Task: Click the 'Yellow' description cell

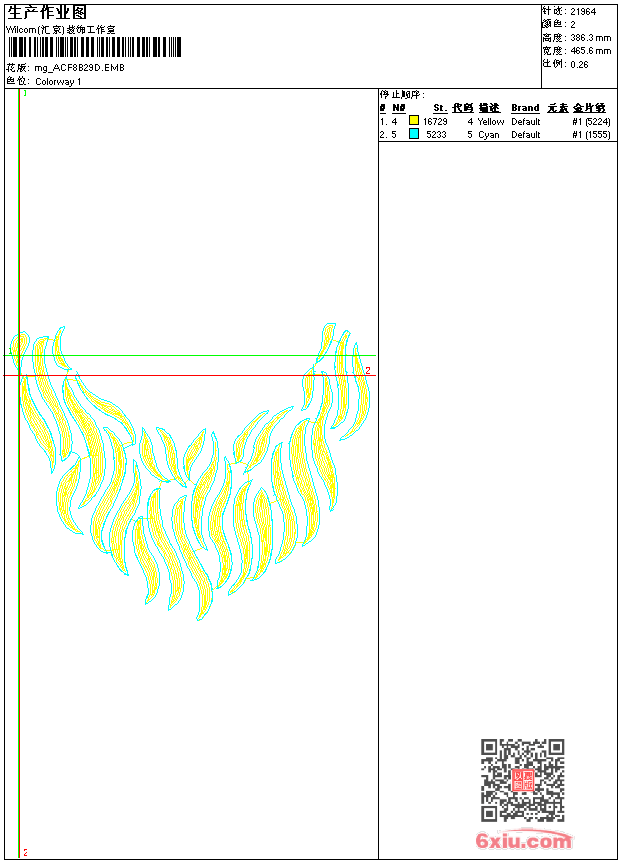Action: [x=491, y=122]
